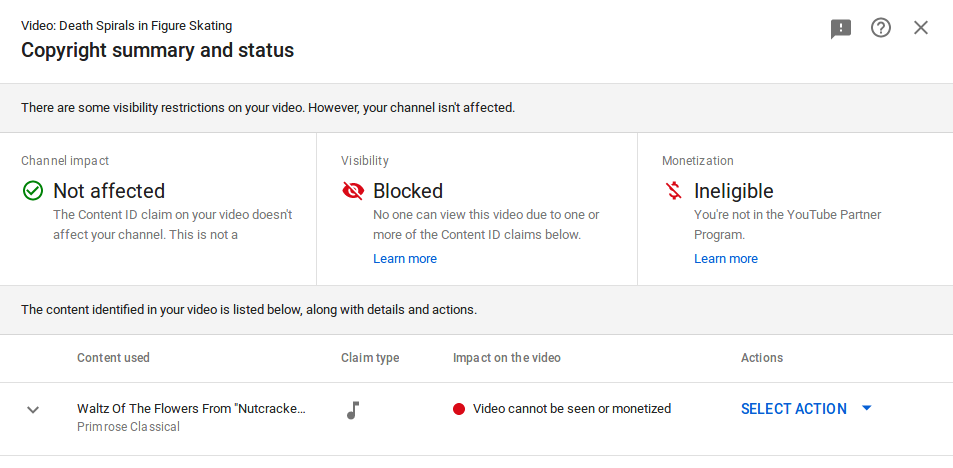
Task: Click the Blocked crossed-eye visibility icon
Action: click(x=353, y=191)
